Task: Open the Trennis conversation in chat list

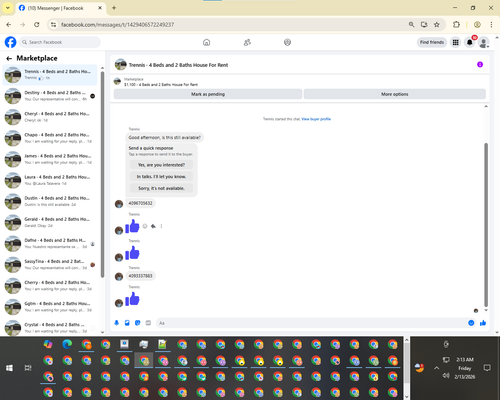Action: point(50,75)
